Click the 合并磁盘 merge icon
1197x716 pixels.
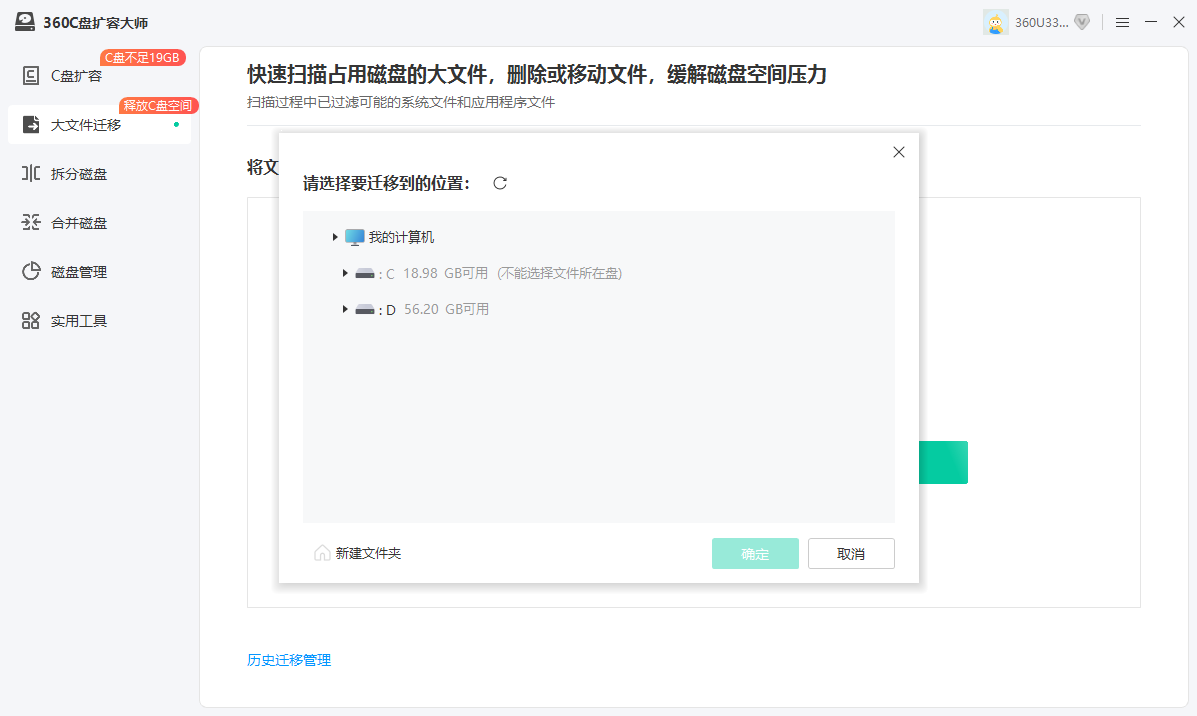(x=31, y=222)
